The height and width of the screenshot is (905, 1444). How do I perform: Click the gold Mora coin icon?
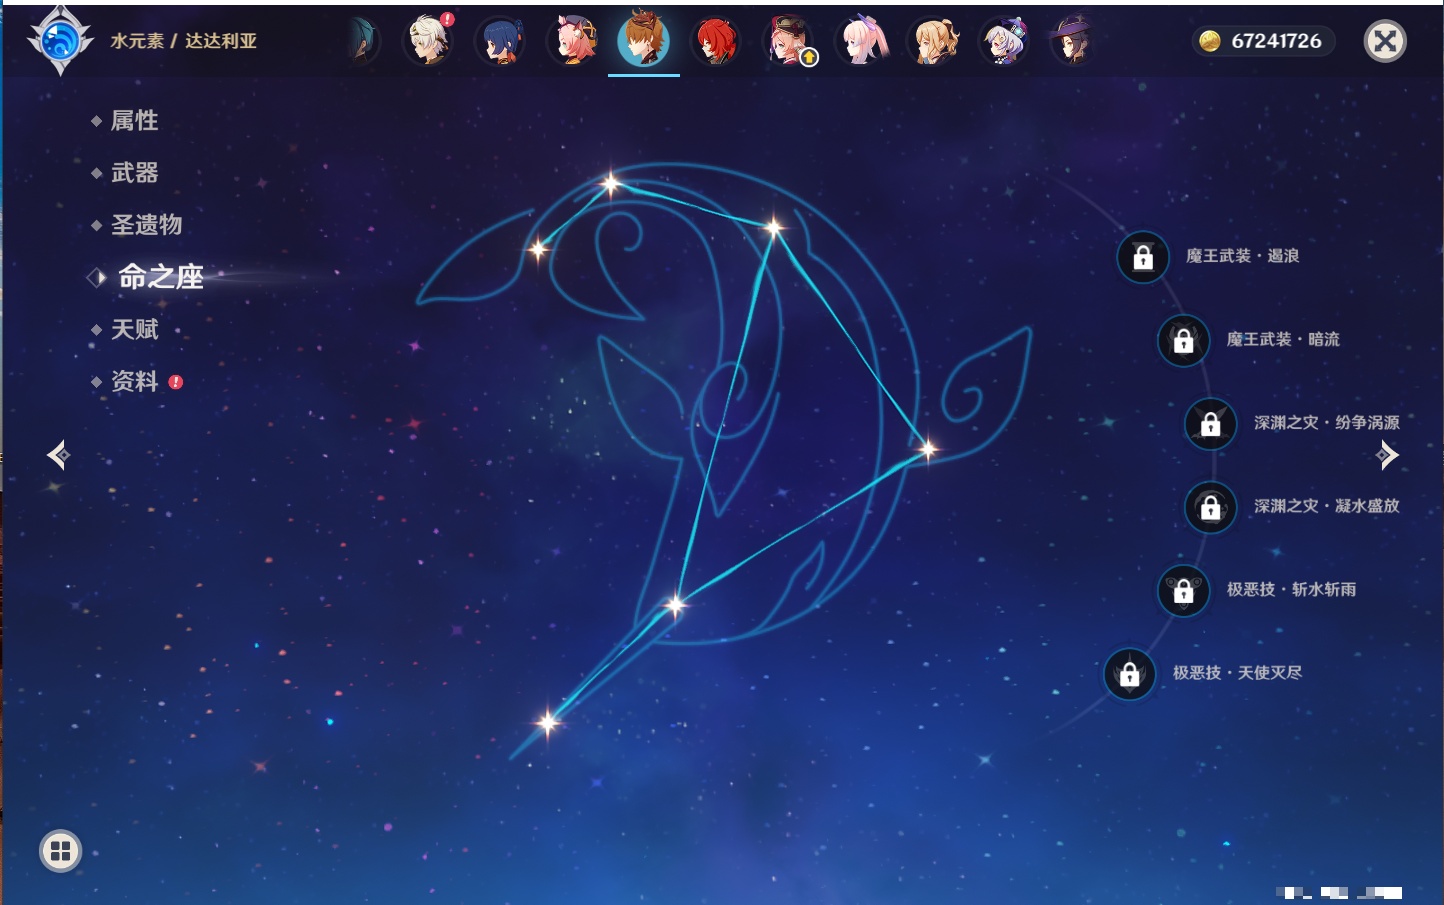pyautogui.click(x=1210, y=41)
